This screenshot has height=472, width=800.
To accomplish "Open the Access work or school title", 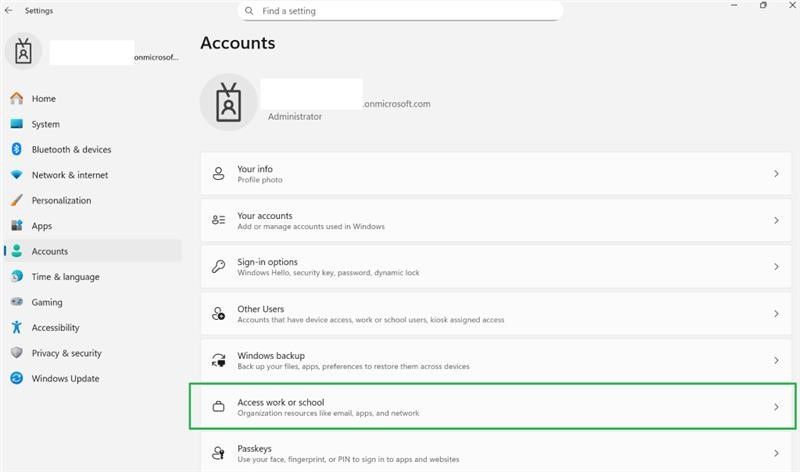I will [281, 402].
